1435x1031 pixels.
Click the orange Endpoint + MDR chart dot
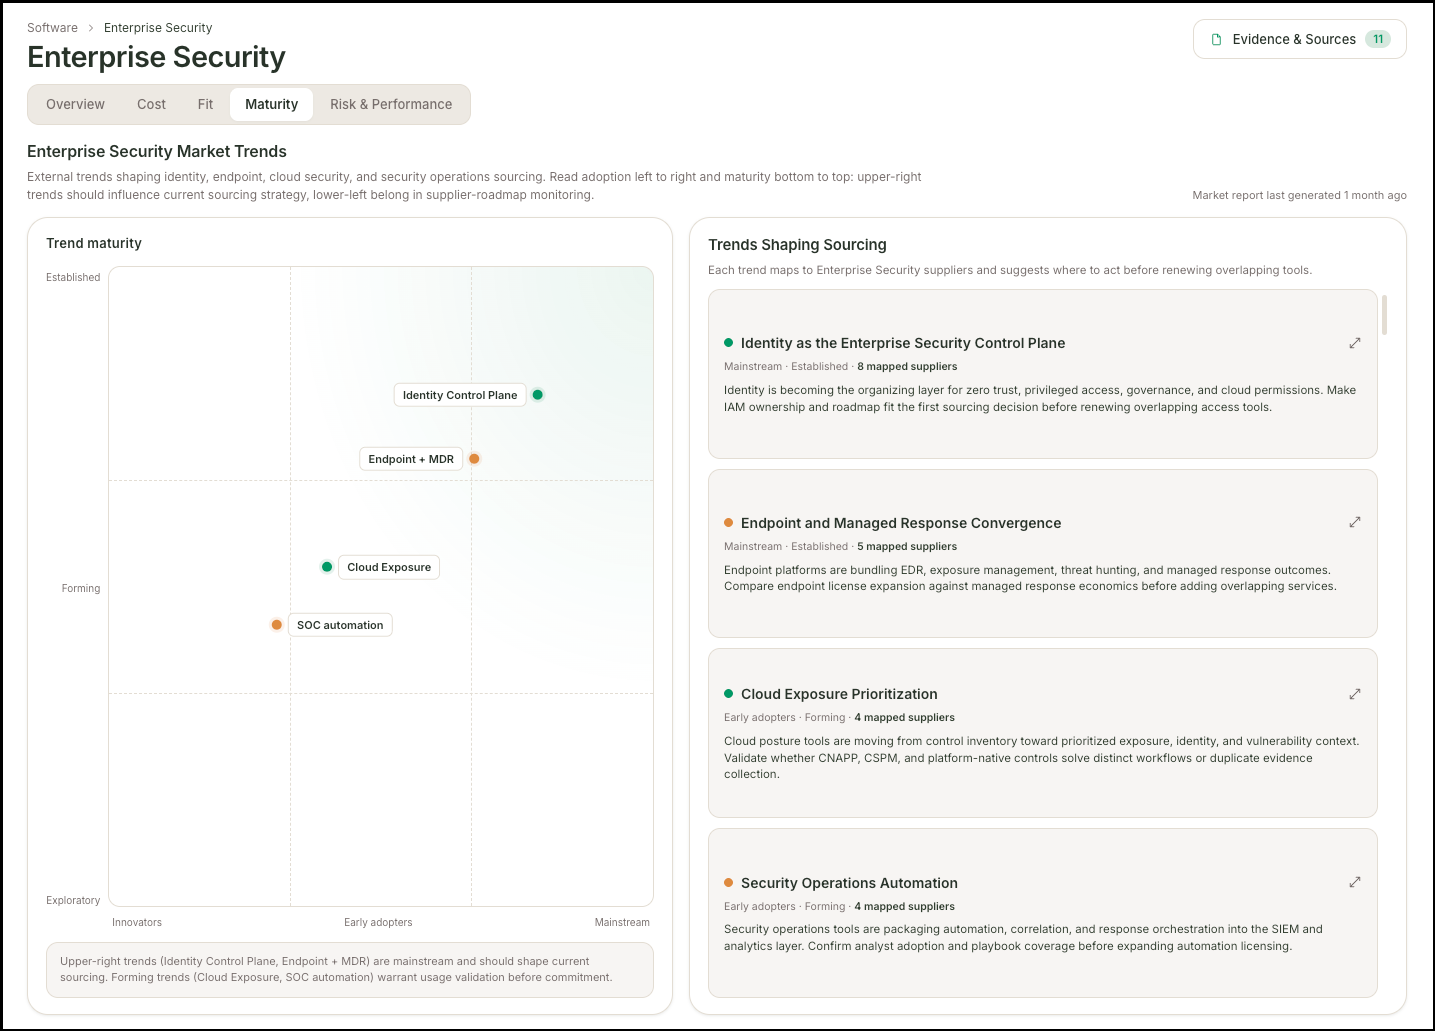click(x=475, y=459)
